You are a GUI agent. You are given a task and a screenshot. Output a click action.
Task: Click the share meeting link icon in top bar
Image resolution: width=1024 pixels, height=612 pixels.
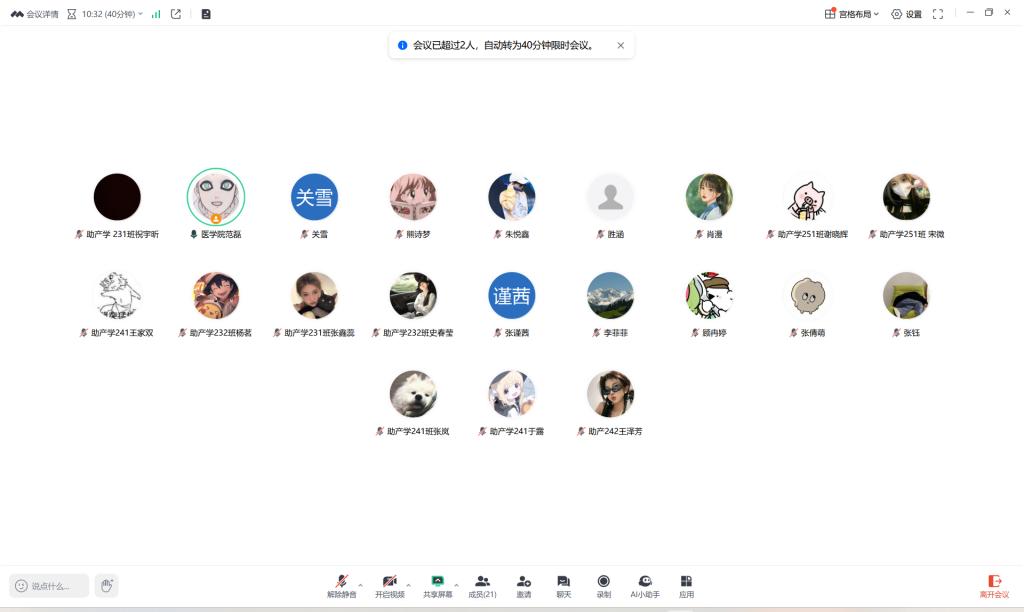(x=176, y=14)
